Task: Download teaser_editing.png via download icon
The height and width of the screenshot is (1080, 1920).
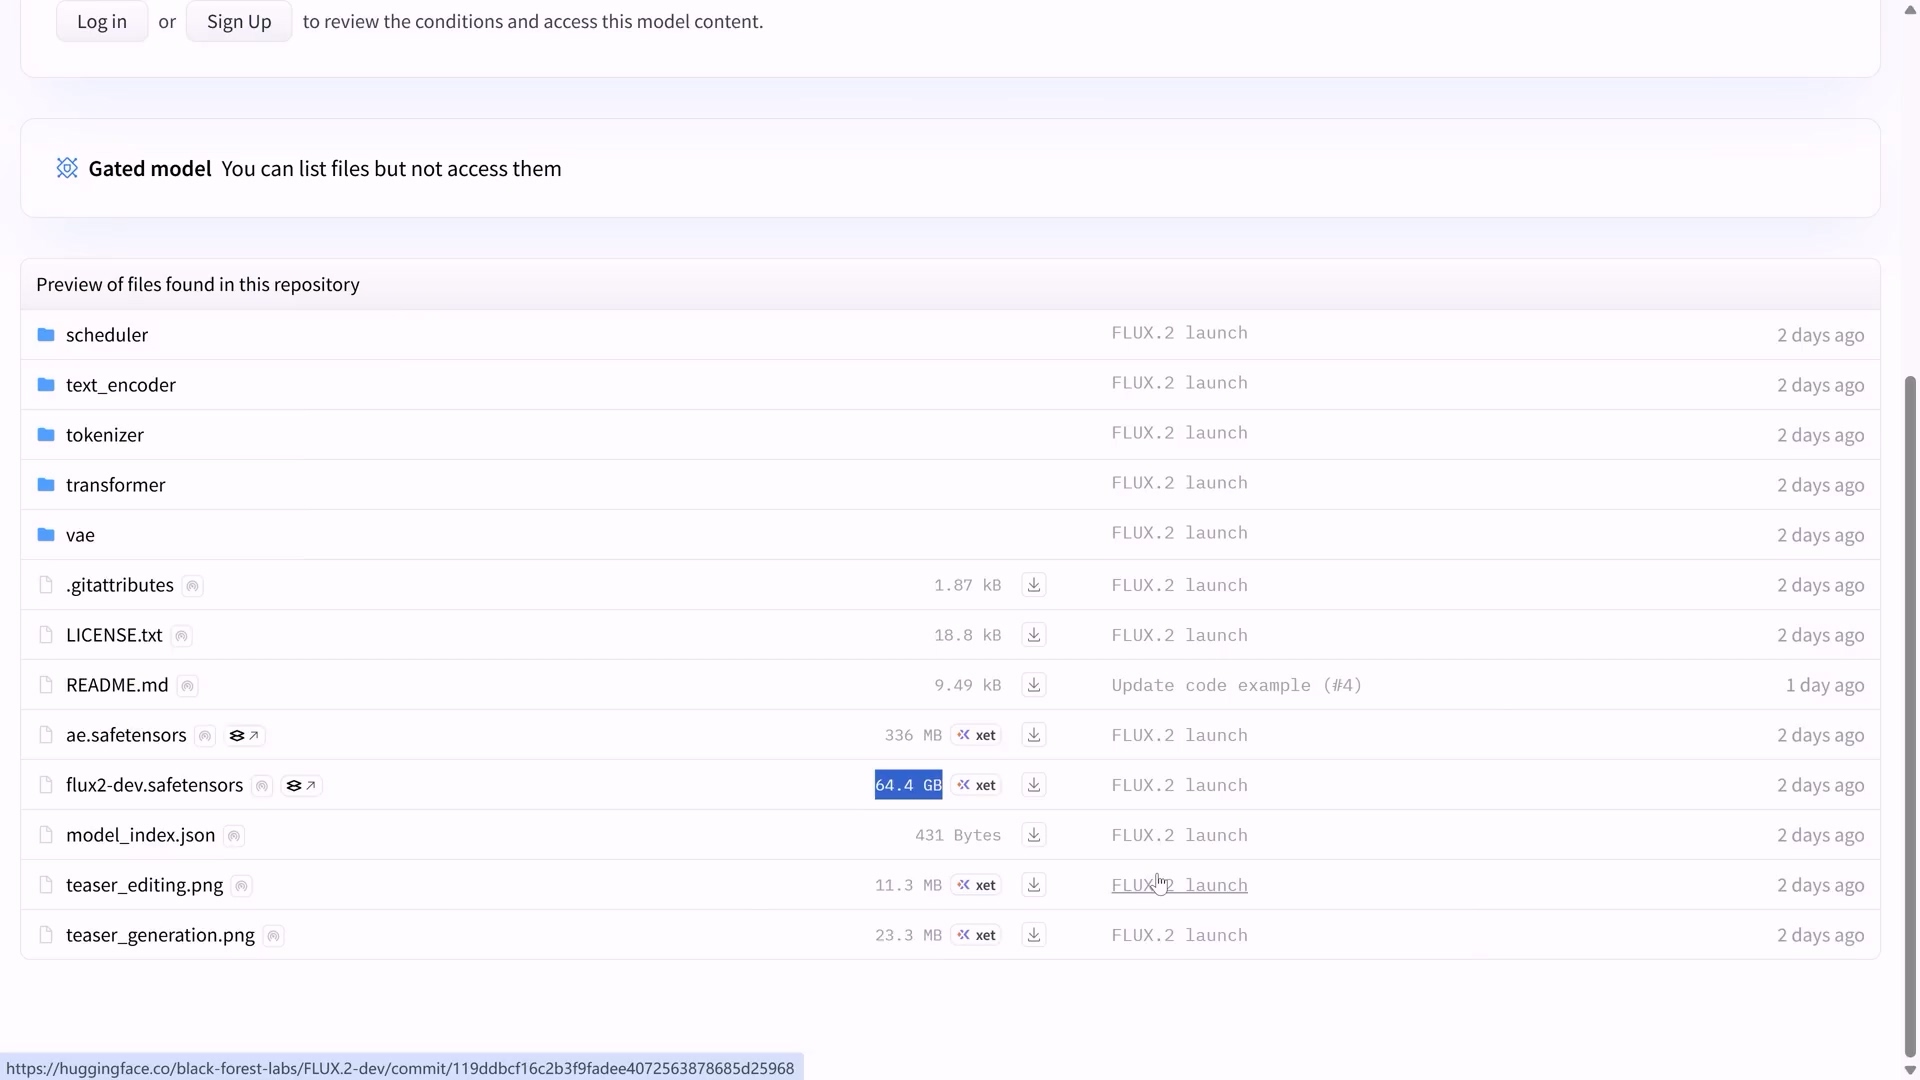Action: 1034,885
